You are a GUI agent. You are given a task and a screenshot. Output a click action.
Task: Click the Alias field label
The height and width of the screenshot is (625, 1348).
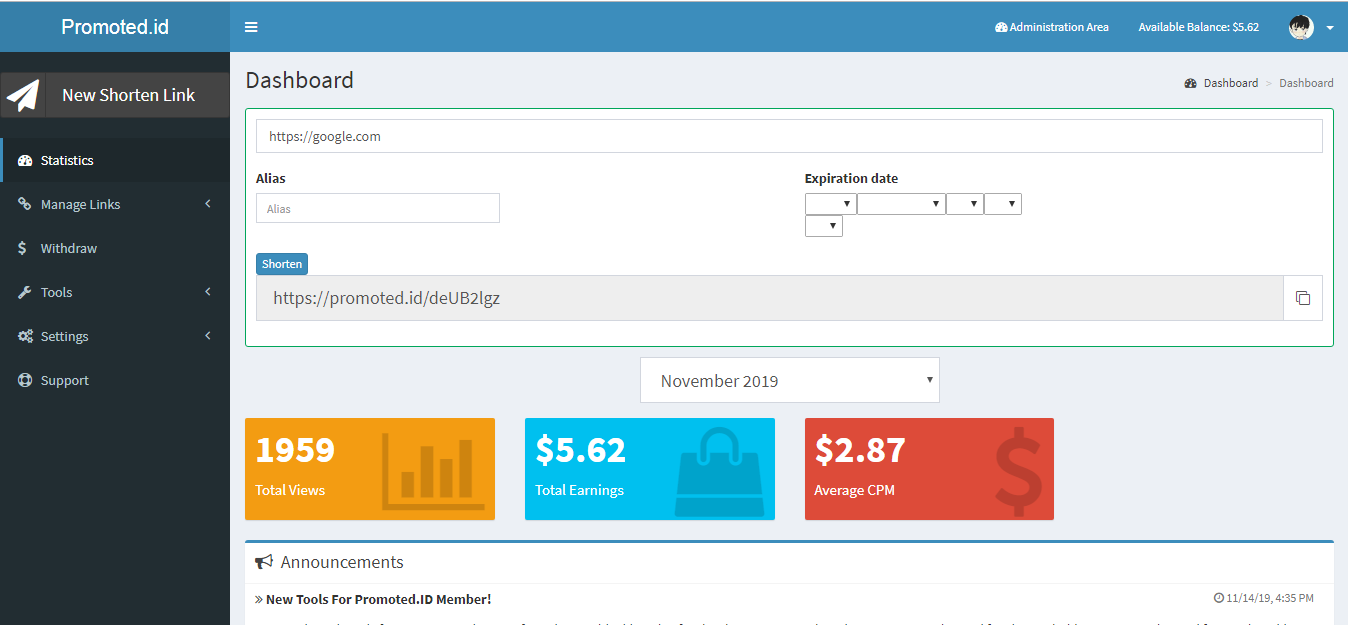(271, 178)
